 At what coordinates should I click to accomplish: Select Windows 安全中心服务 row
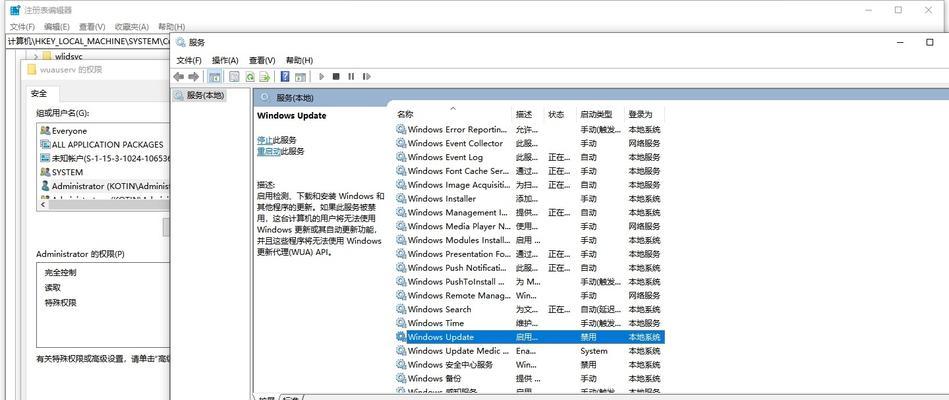pyautogui.click(x=529, y=365)
